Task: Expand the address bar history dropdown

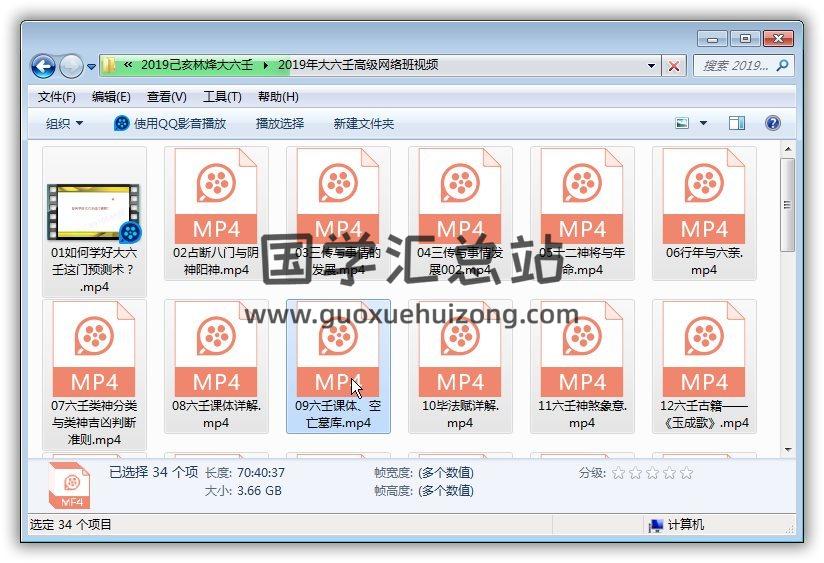Action: (x=652, y=66)
